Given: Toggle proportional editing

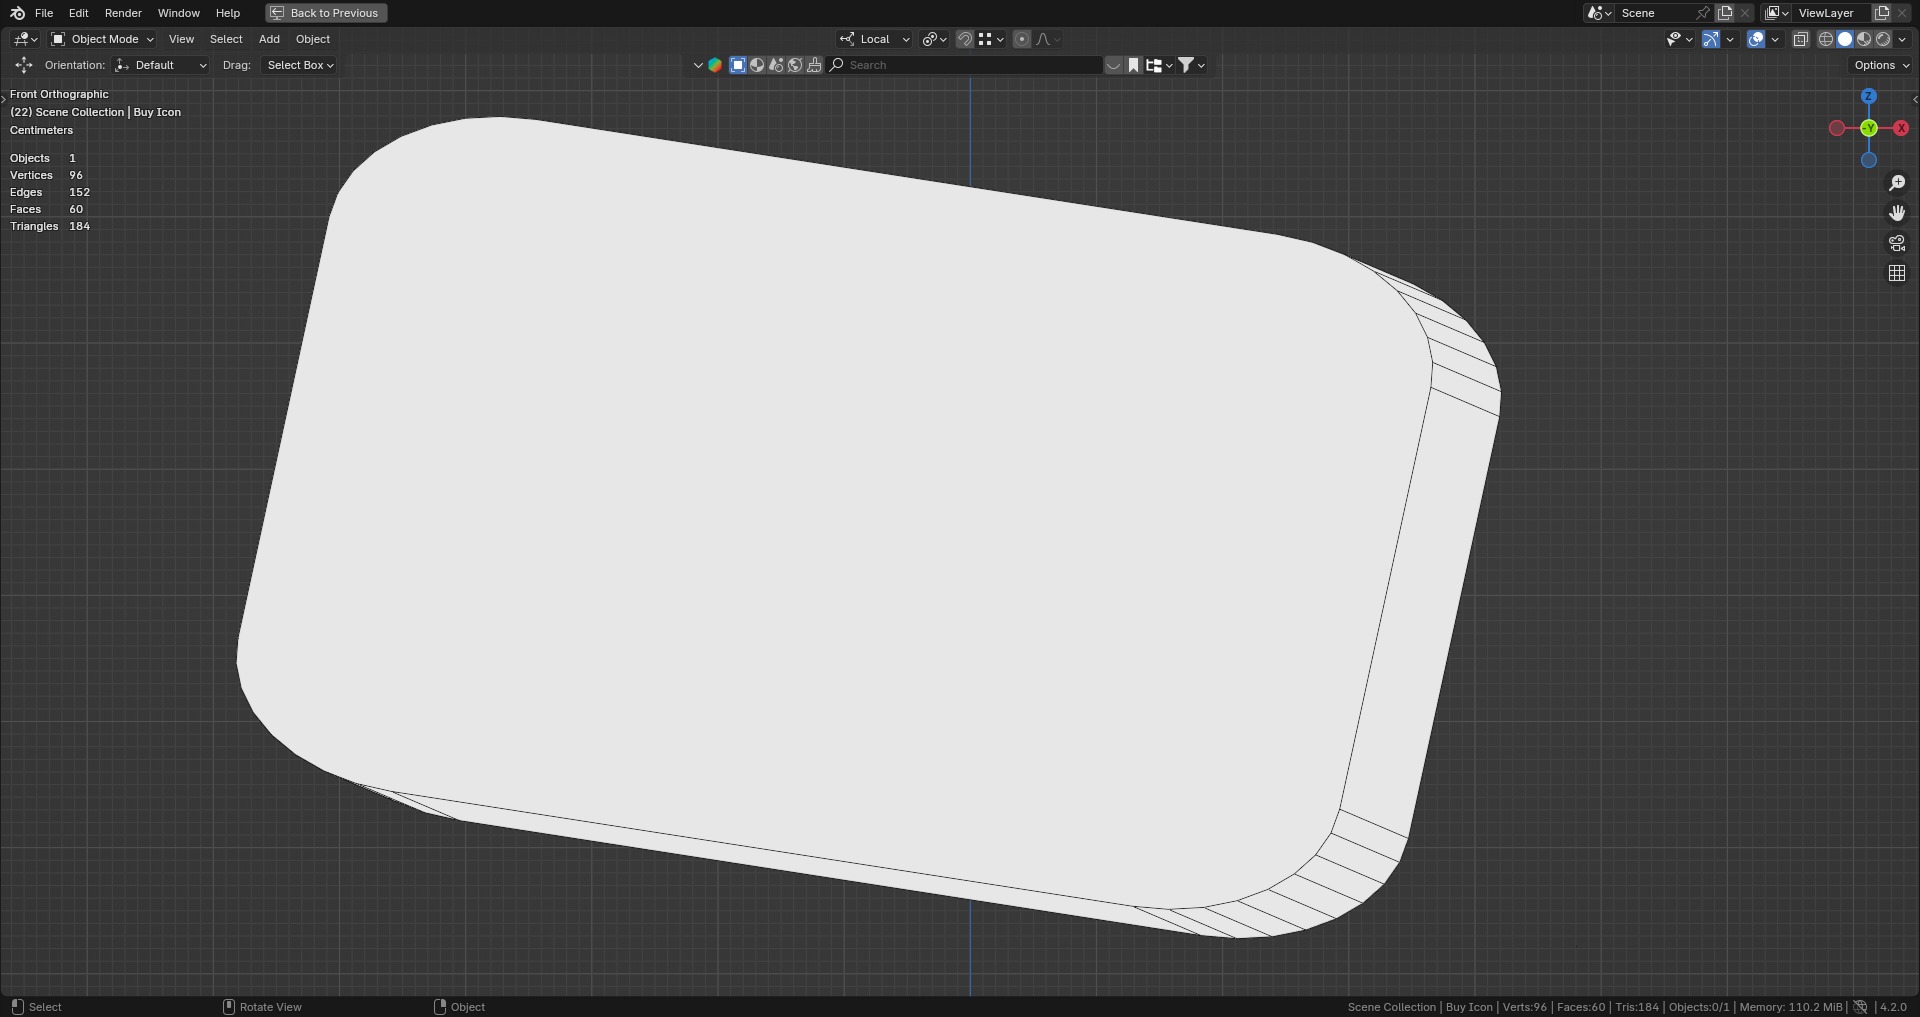Looking at the screenshot, I should tap(1021, 39).
